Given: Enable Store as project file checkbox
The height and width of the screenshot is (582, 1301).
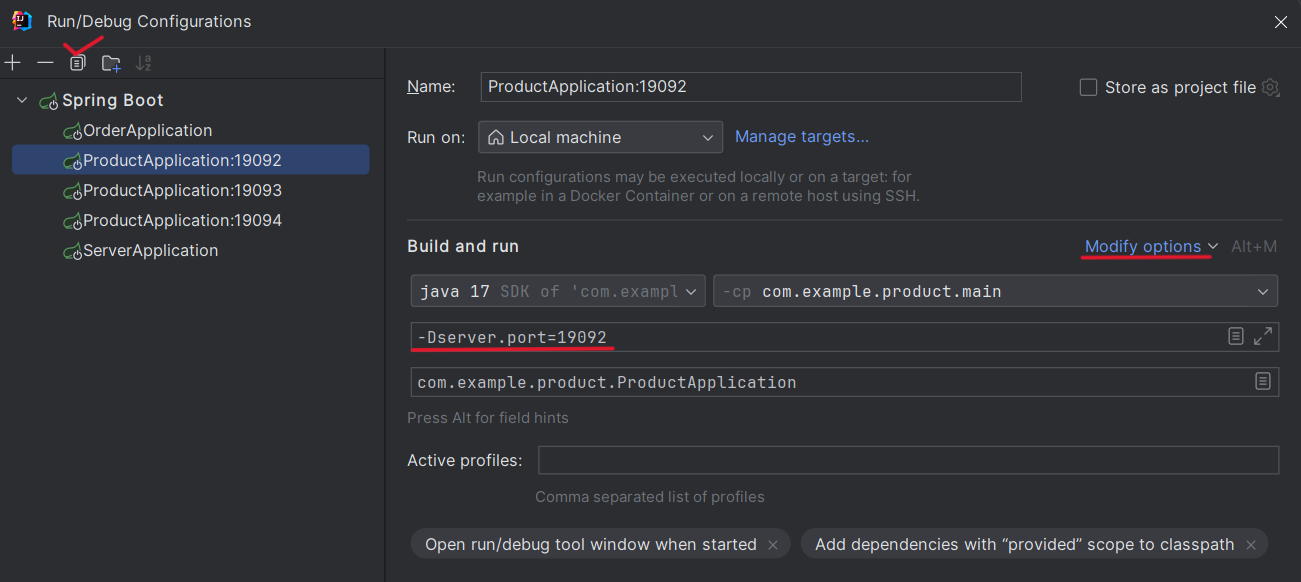Looking at the screenshot, I should [x=1089, y=87].
